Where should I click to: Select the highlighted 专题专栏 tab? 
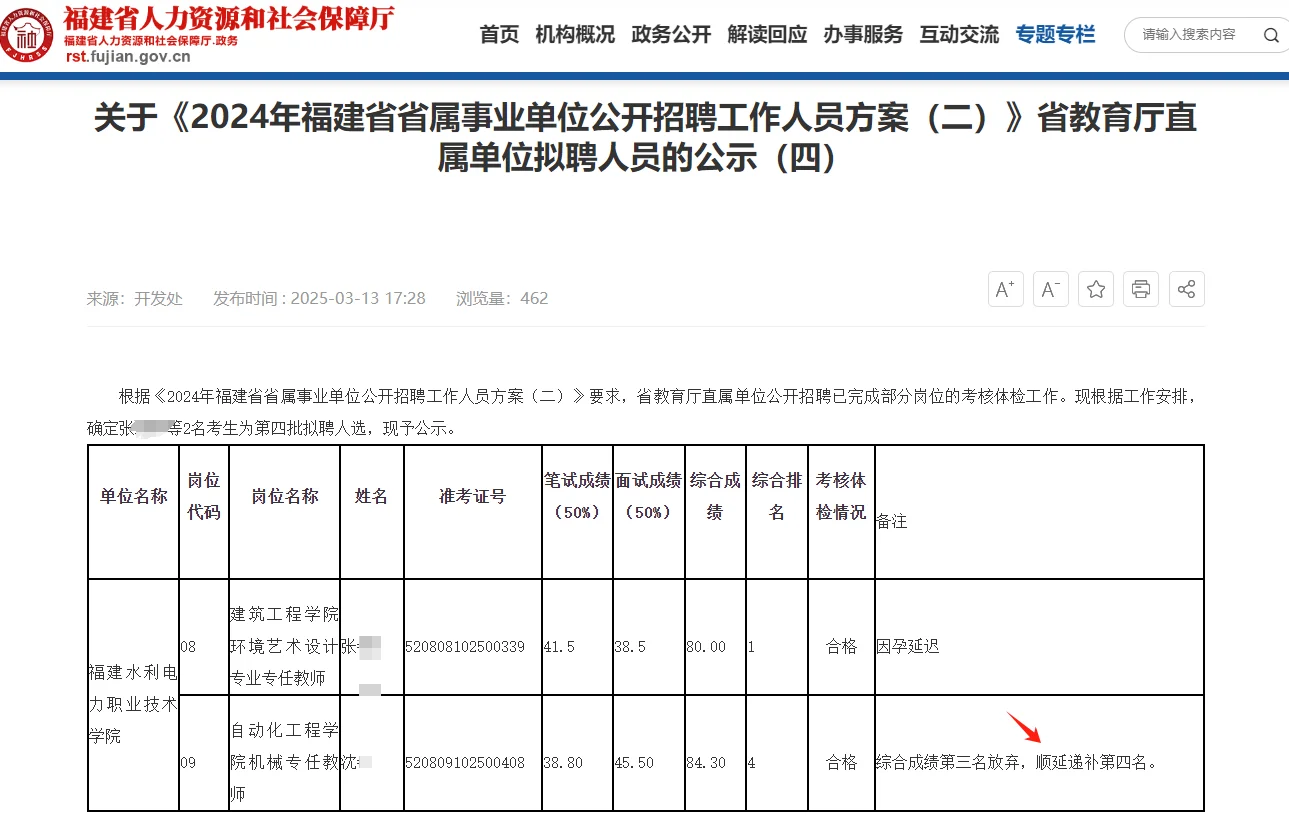click(x=1055, y=33)
